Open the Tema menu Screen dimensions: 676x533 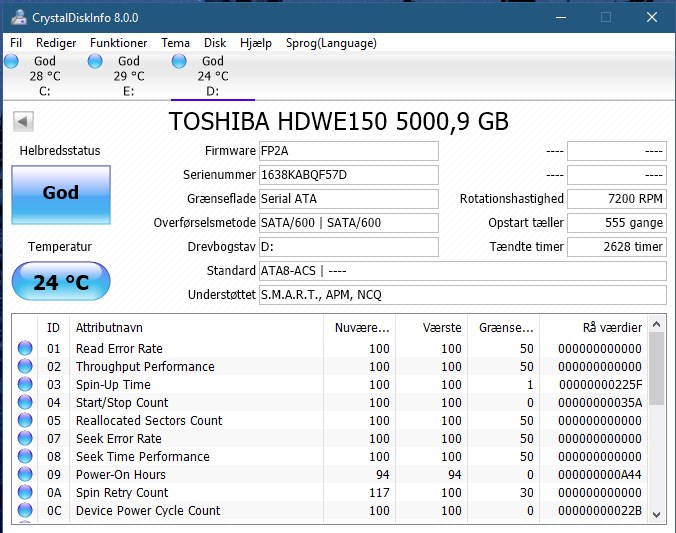[x=175, y=43]
